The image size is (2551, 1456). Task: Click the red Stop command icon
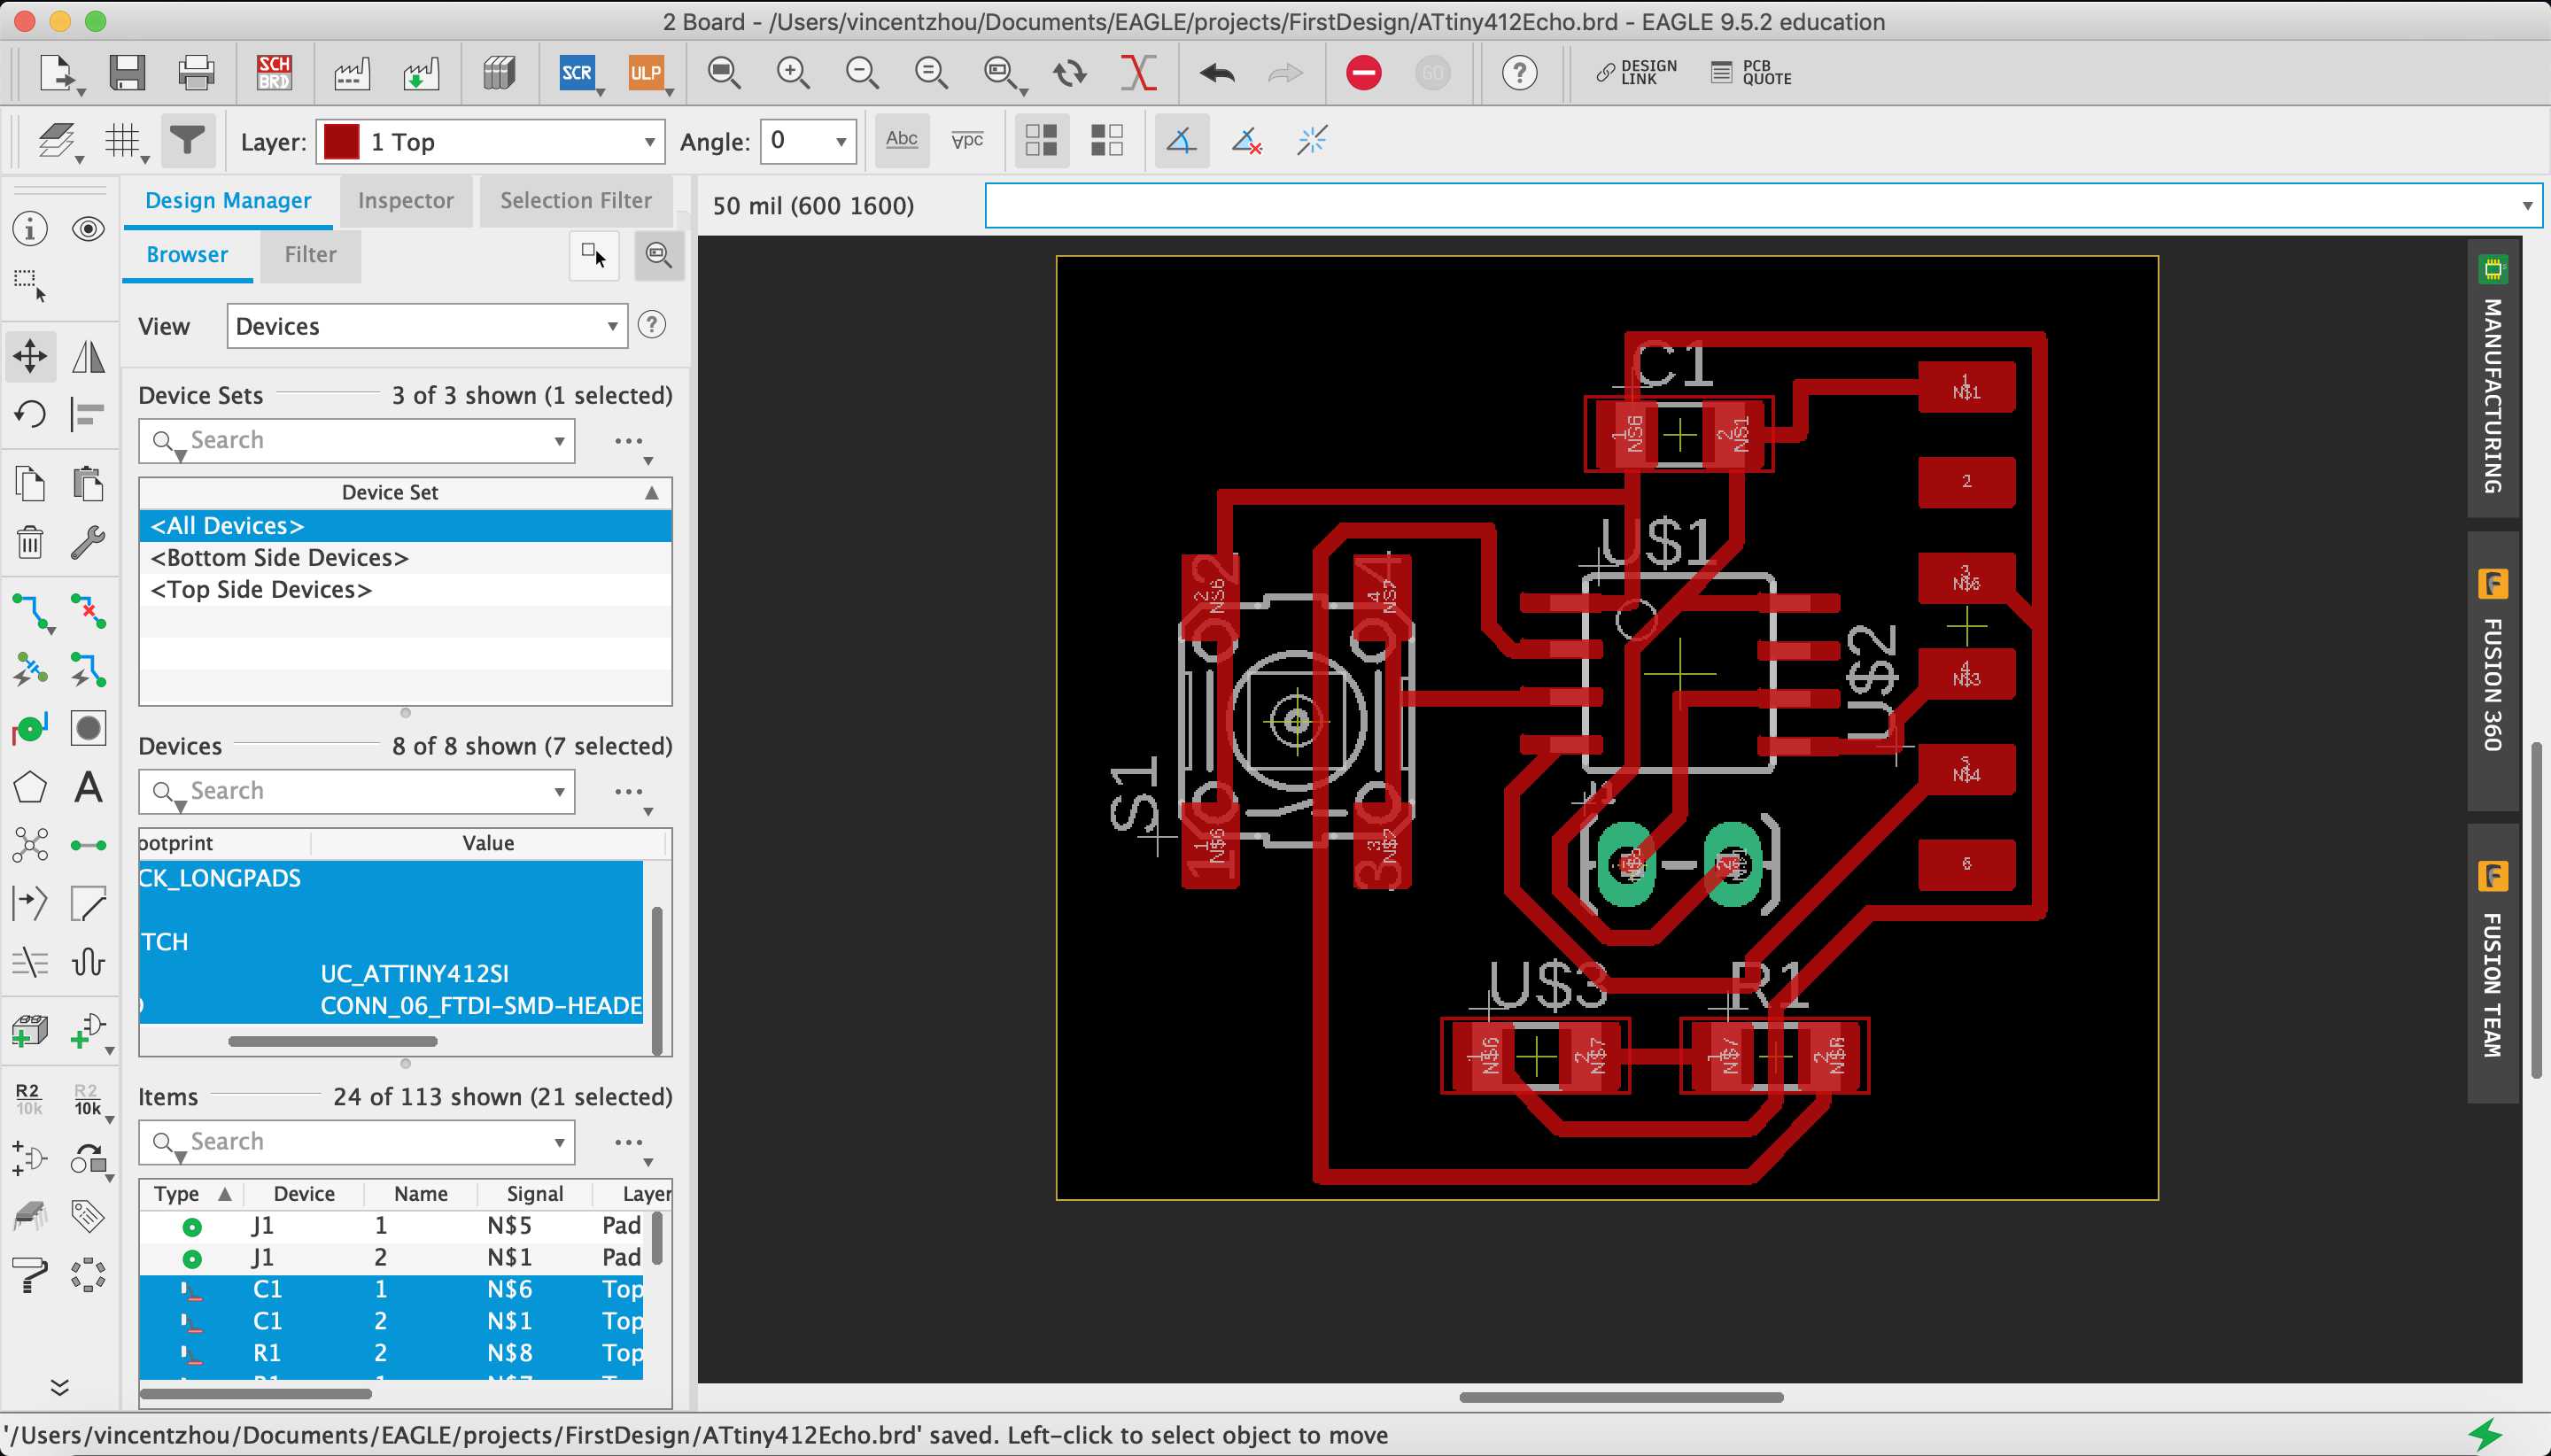click(1363, 73)
